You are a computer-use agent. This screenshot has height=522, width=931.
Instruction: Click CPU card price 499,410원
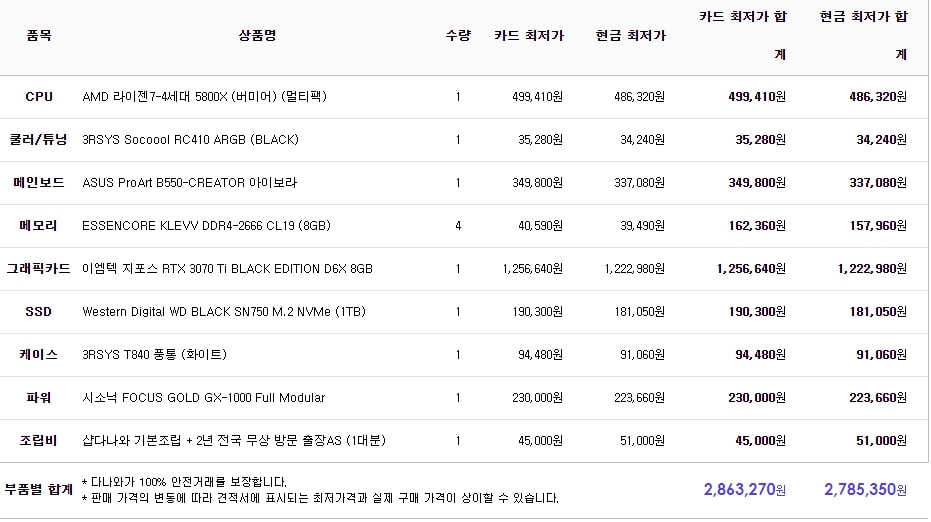pos(537,96)
